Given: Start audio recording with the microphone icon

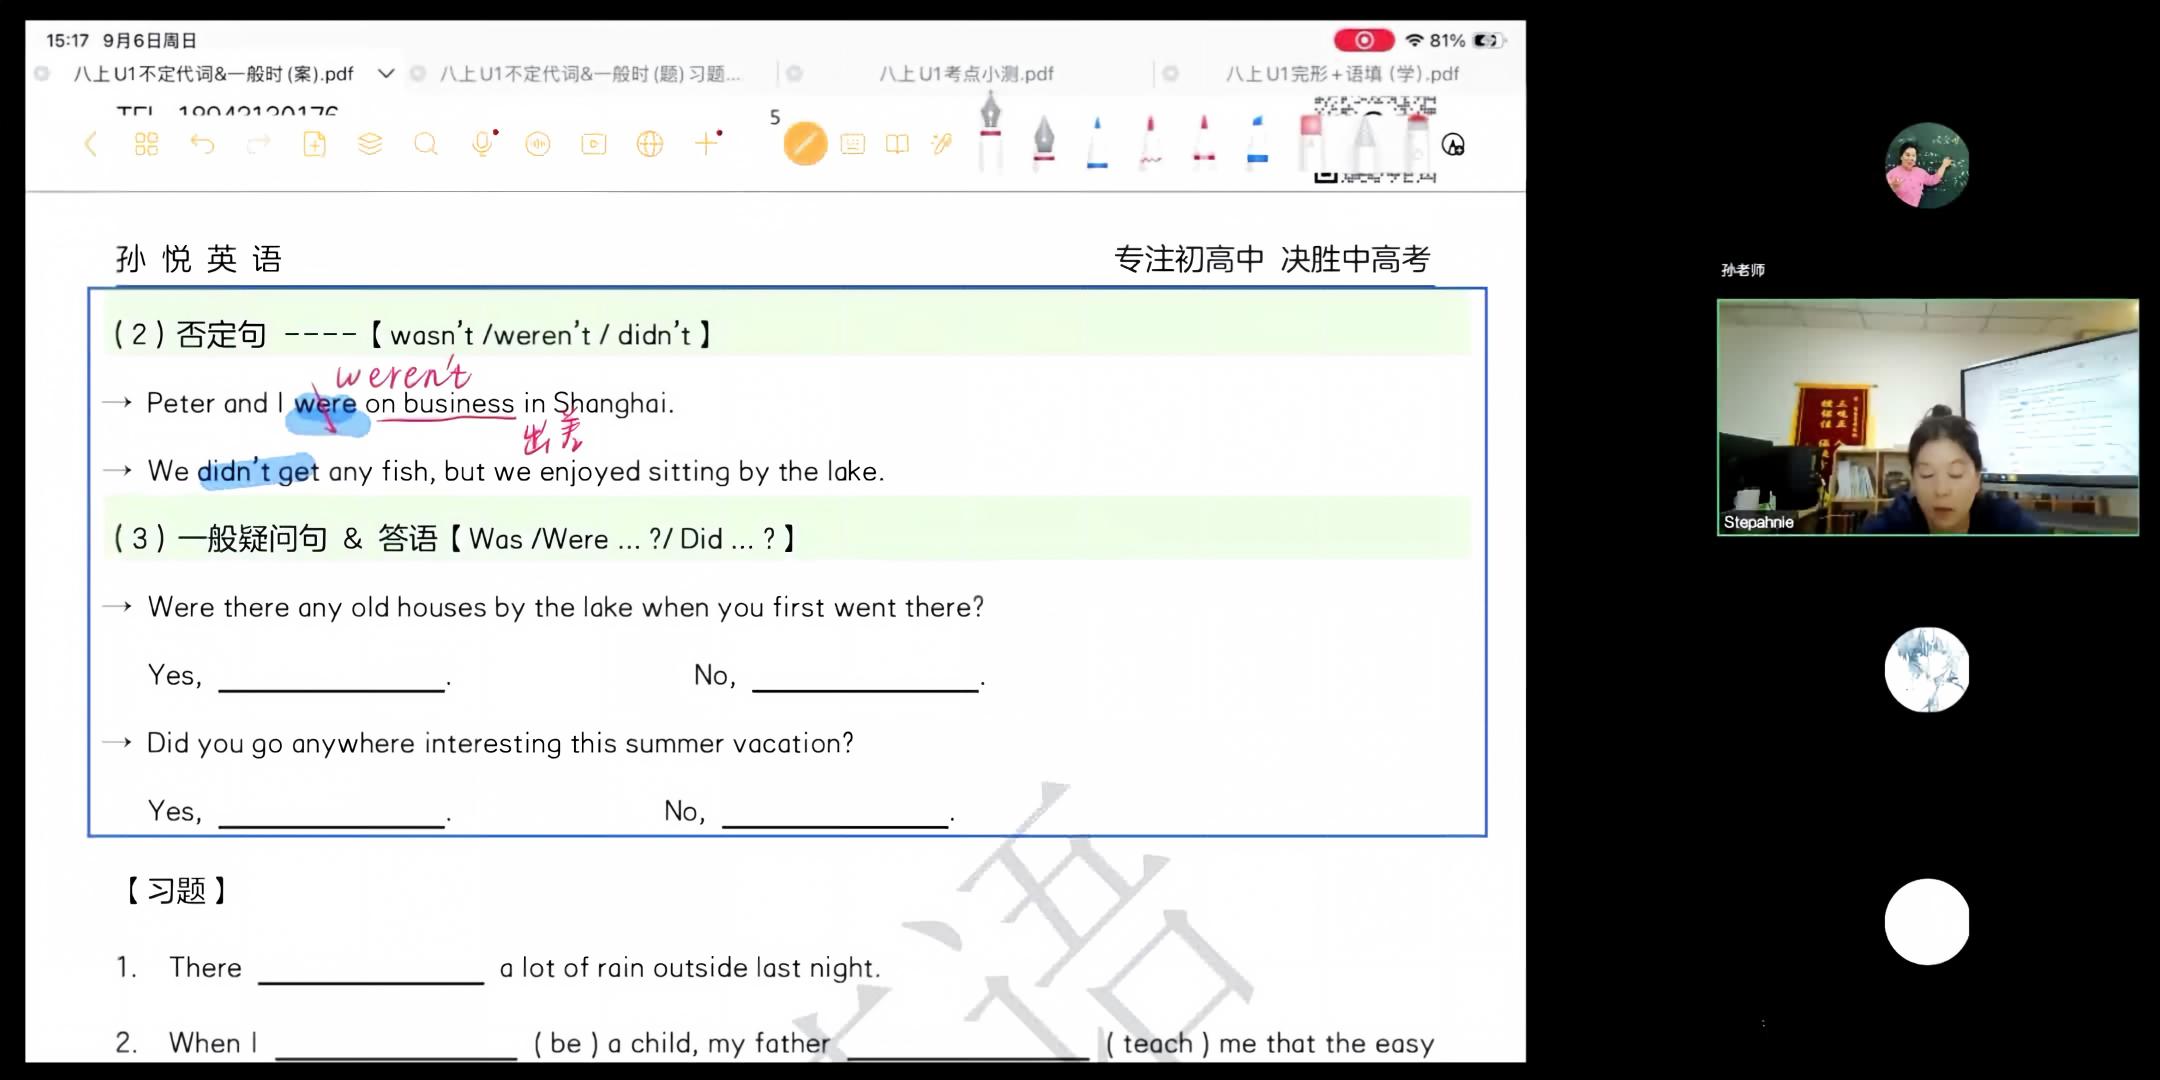Looking at the screenshot, I should (483, 145).
